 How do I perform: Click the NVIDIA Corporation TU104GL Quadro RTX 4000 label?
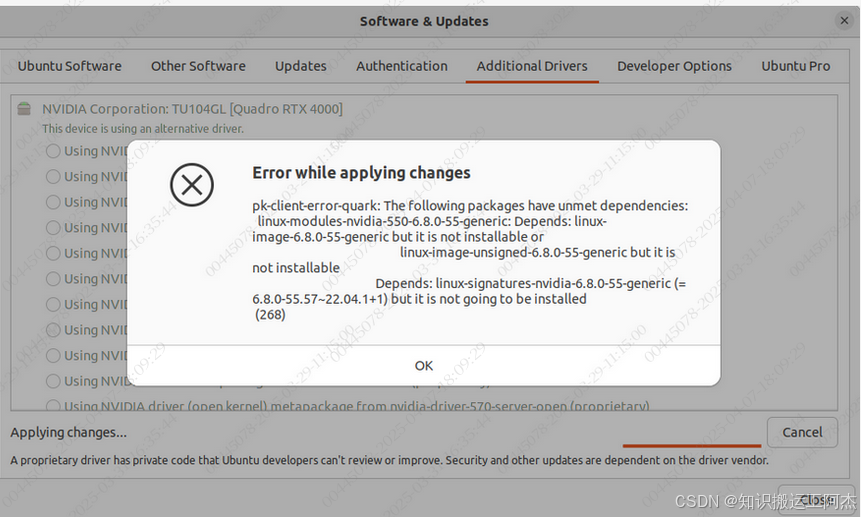[x=192, y=109]
